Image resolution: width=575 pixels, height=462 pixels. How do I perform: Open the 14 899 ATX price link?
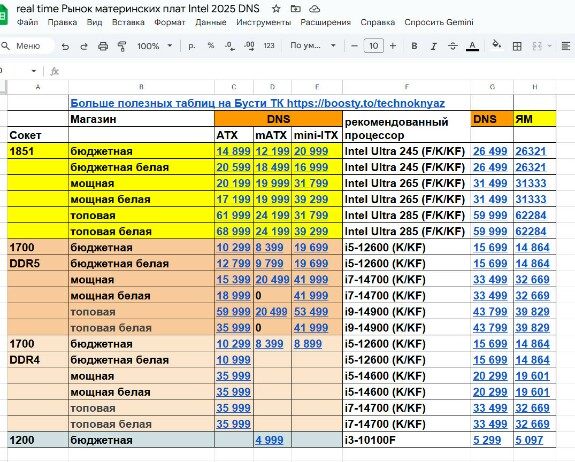[x=233, y=151]
